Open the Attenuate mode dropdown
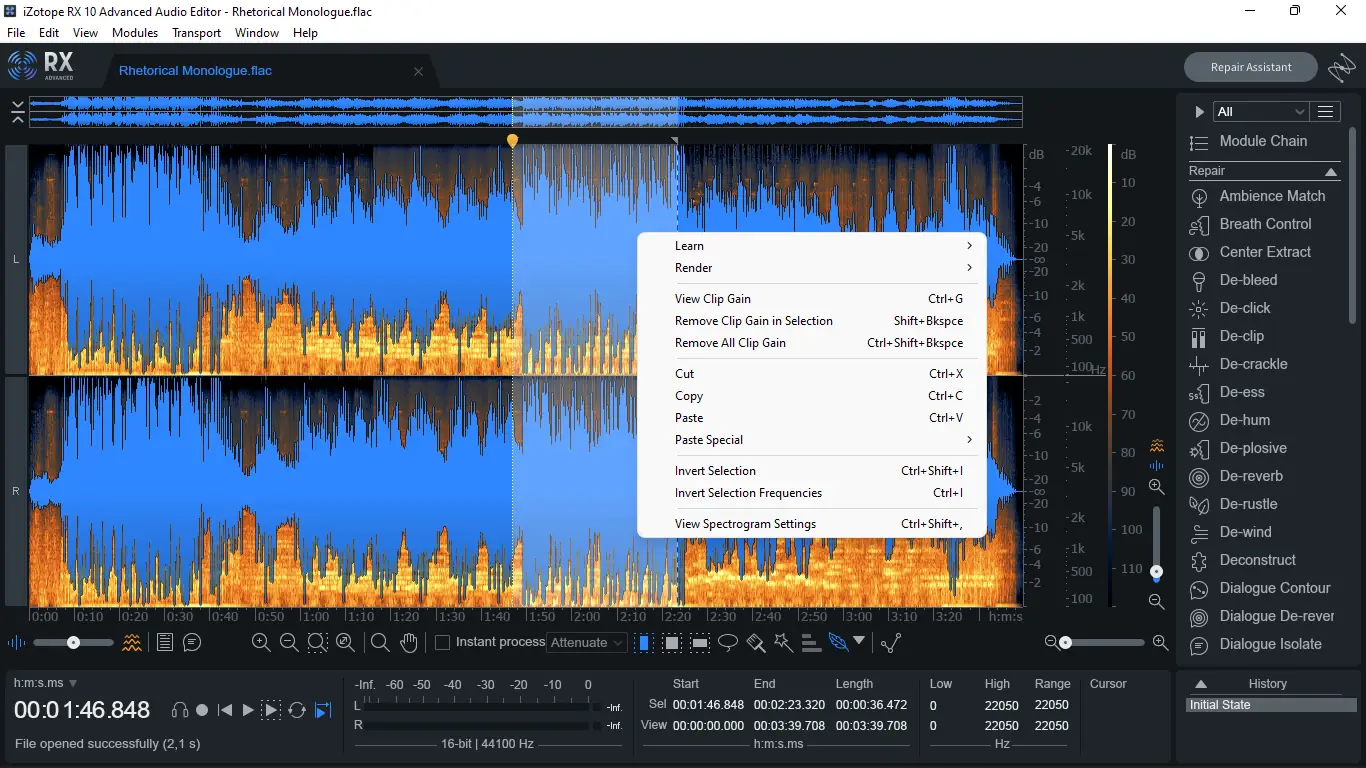The width and height of the screenshot is (1366, 768). tap(588, 643)
